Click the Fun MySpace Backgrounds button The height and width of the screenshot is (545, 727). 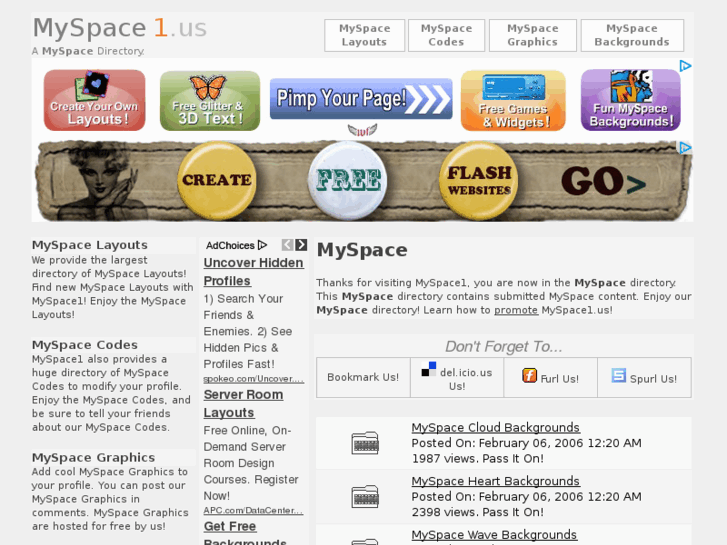631,100
